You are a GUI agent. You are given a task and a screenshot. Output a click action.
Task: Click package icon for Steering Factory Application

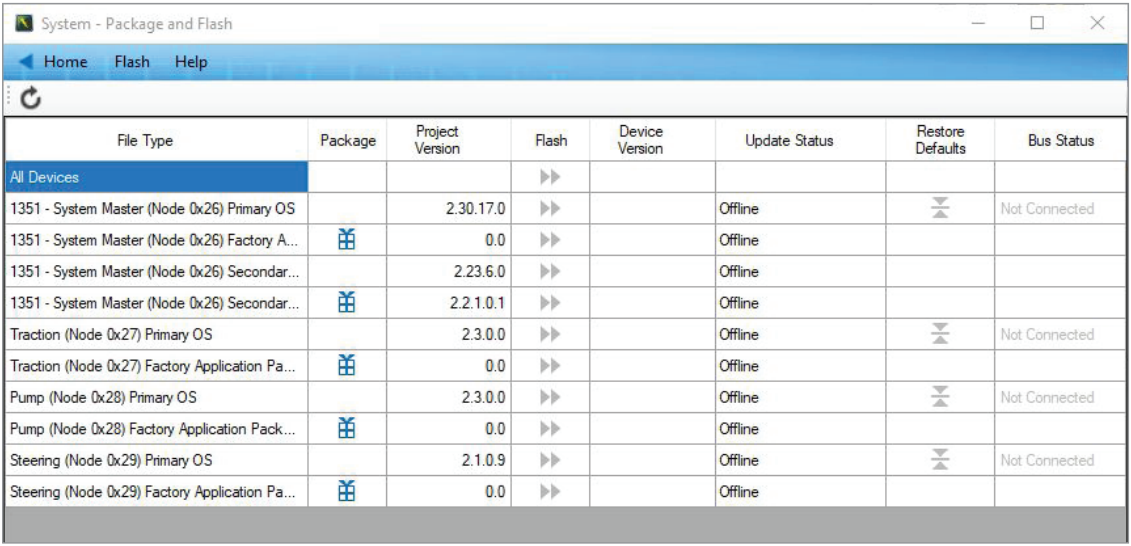pyautogui.click(x=347, y=491)
